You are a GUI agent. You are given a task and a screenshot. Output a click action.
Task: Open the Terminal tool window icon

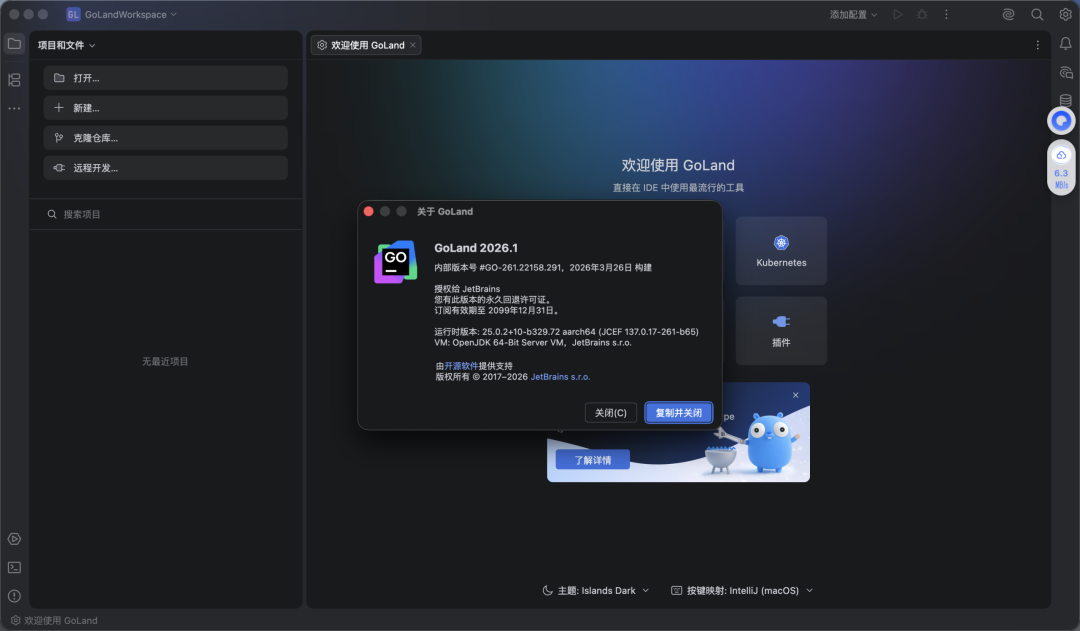[x=14, y=567]
